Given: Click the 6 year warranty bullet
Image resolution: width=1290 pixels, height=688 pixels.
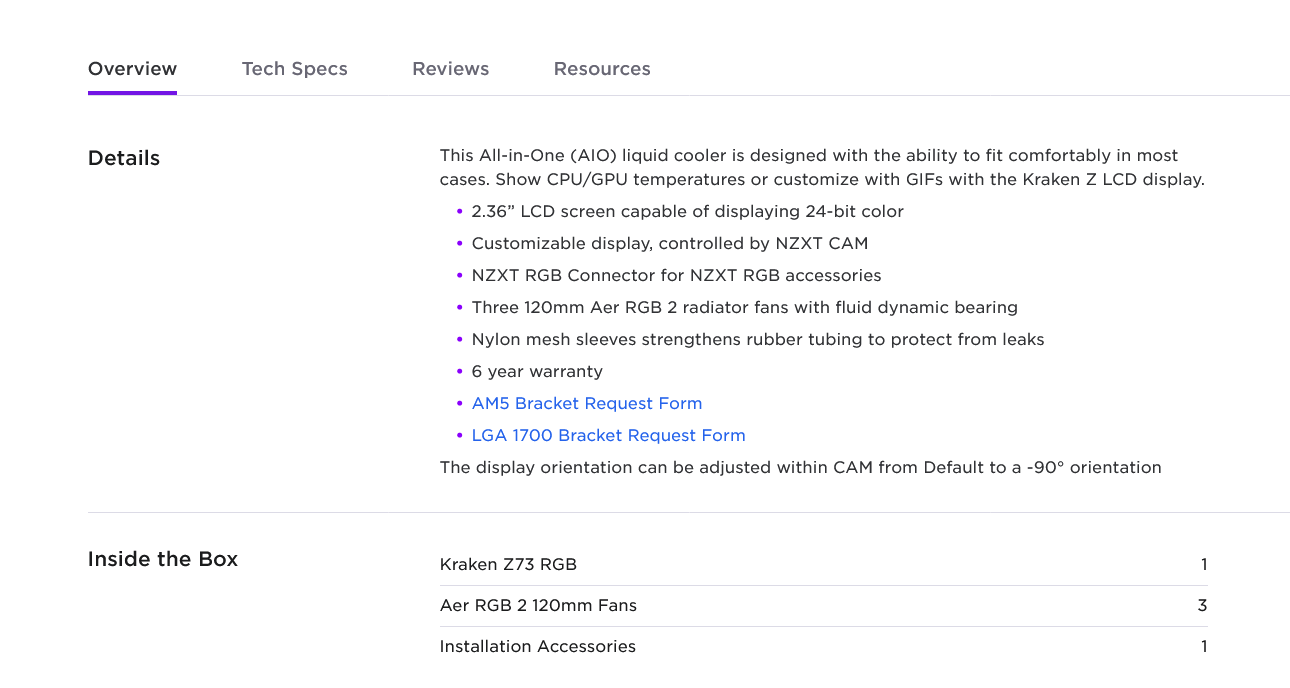Looking at the screenshot, I should 537,371.
